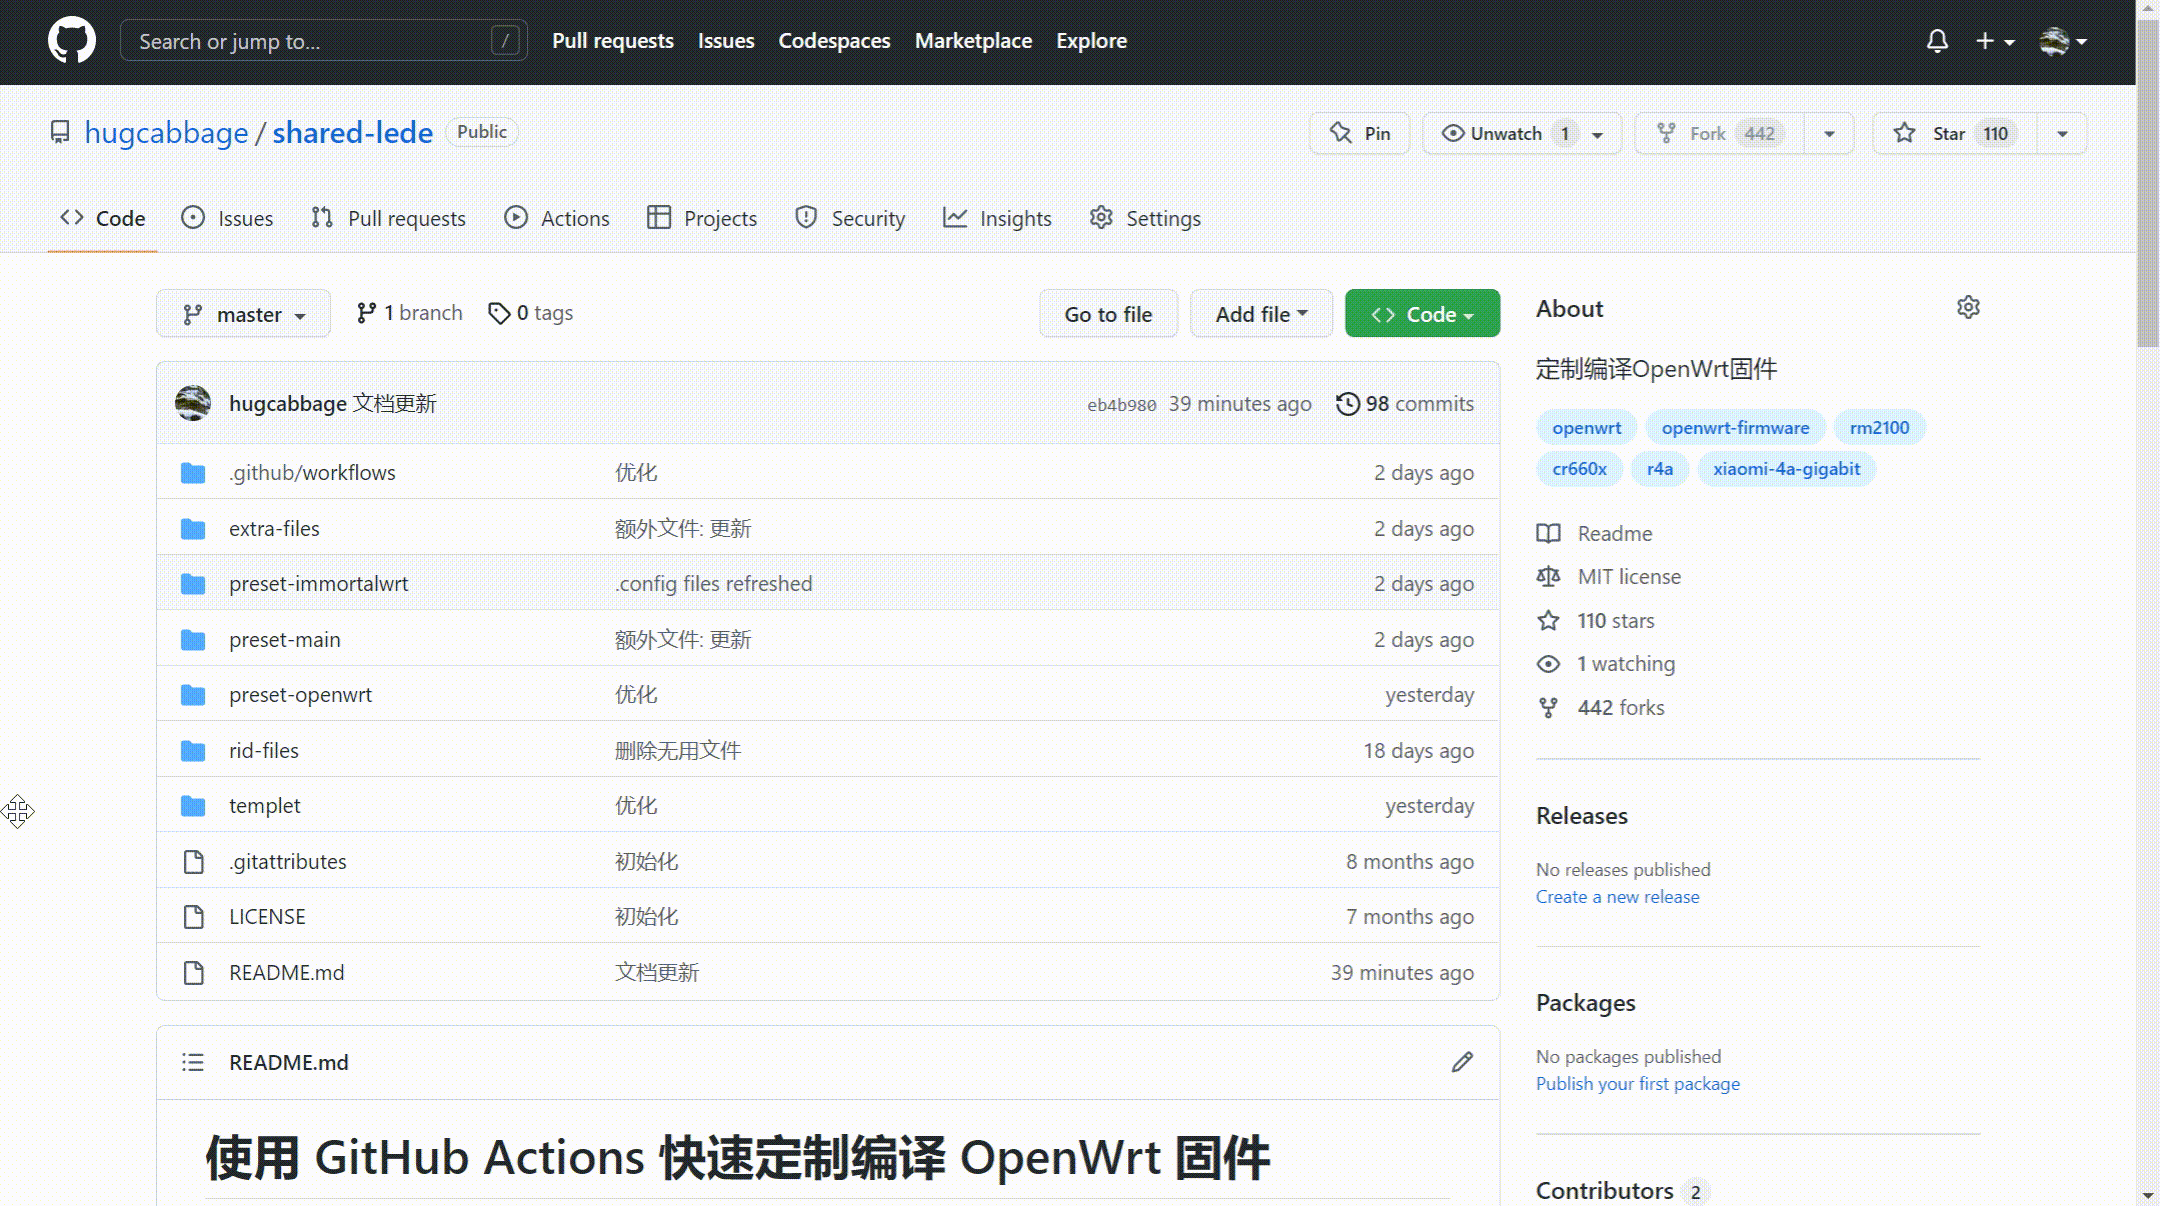Focus the Search or jump to field
This screenshot has width=2160, height=1206.
(310, 41)
